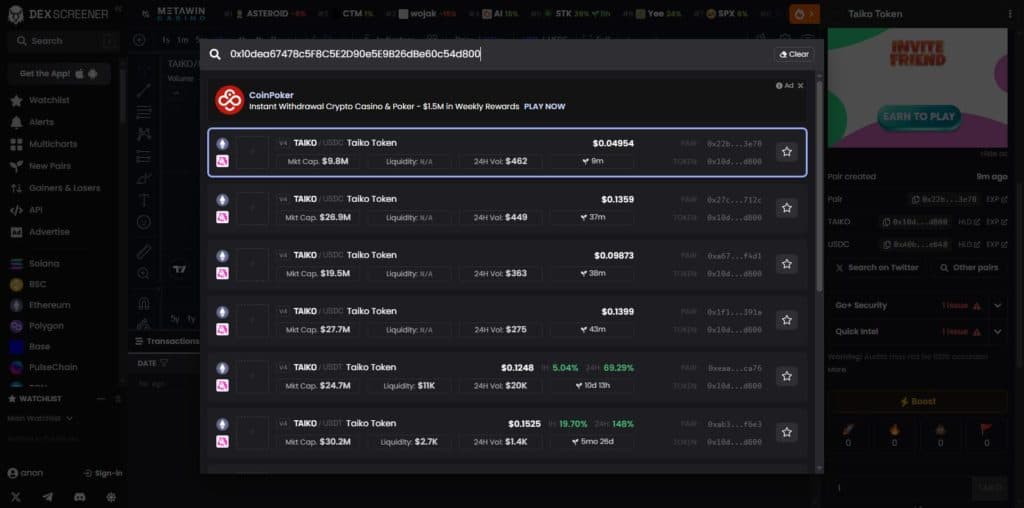This screenshot has width=1024, height=508.
Task: Select the Solana chain
Action: [x=44, y=264]
